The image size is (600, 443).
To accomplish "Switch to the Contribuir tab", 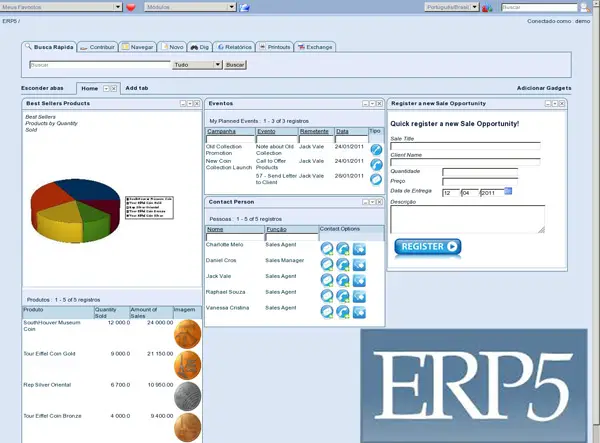I will pos(98,47).
